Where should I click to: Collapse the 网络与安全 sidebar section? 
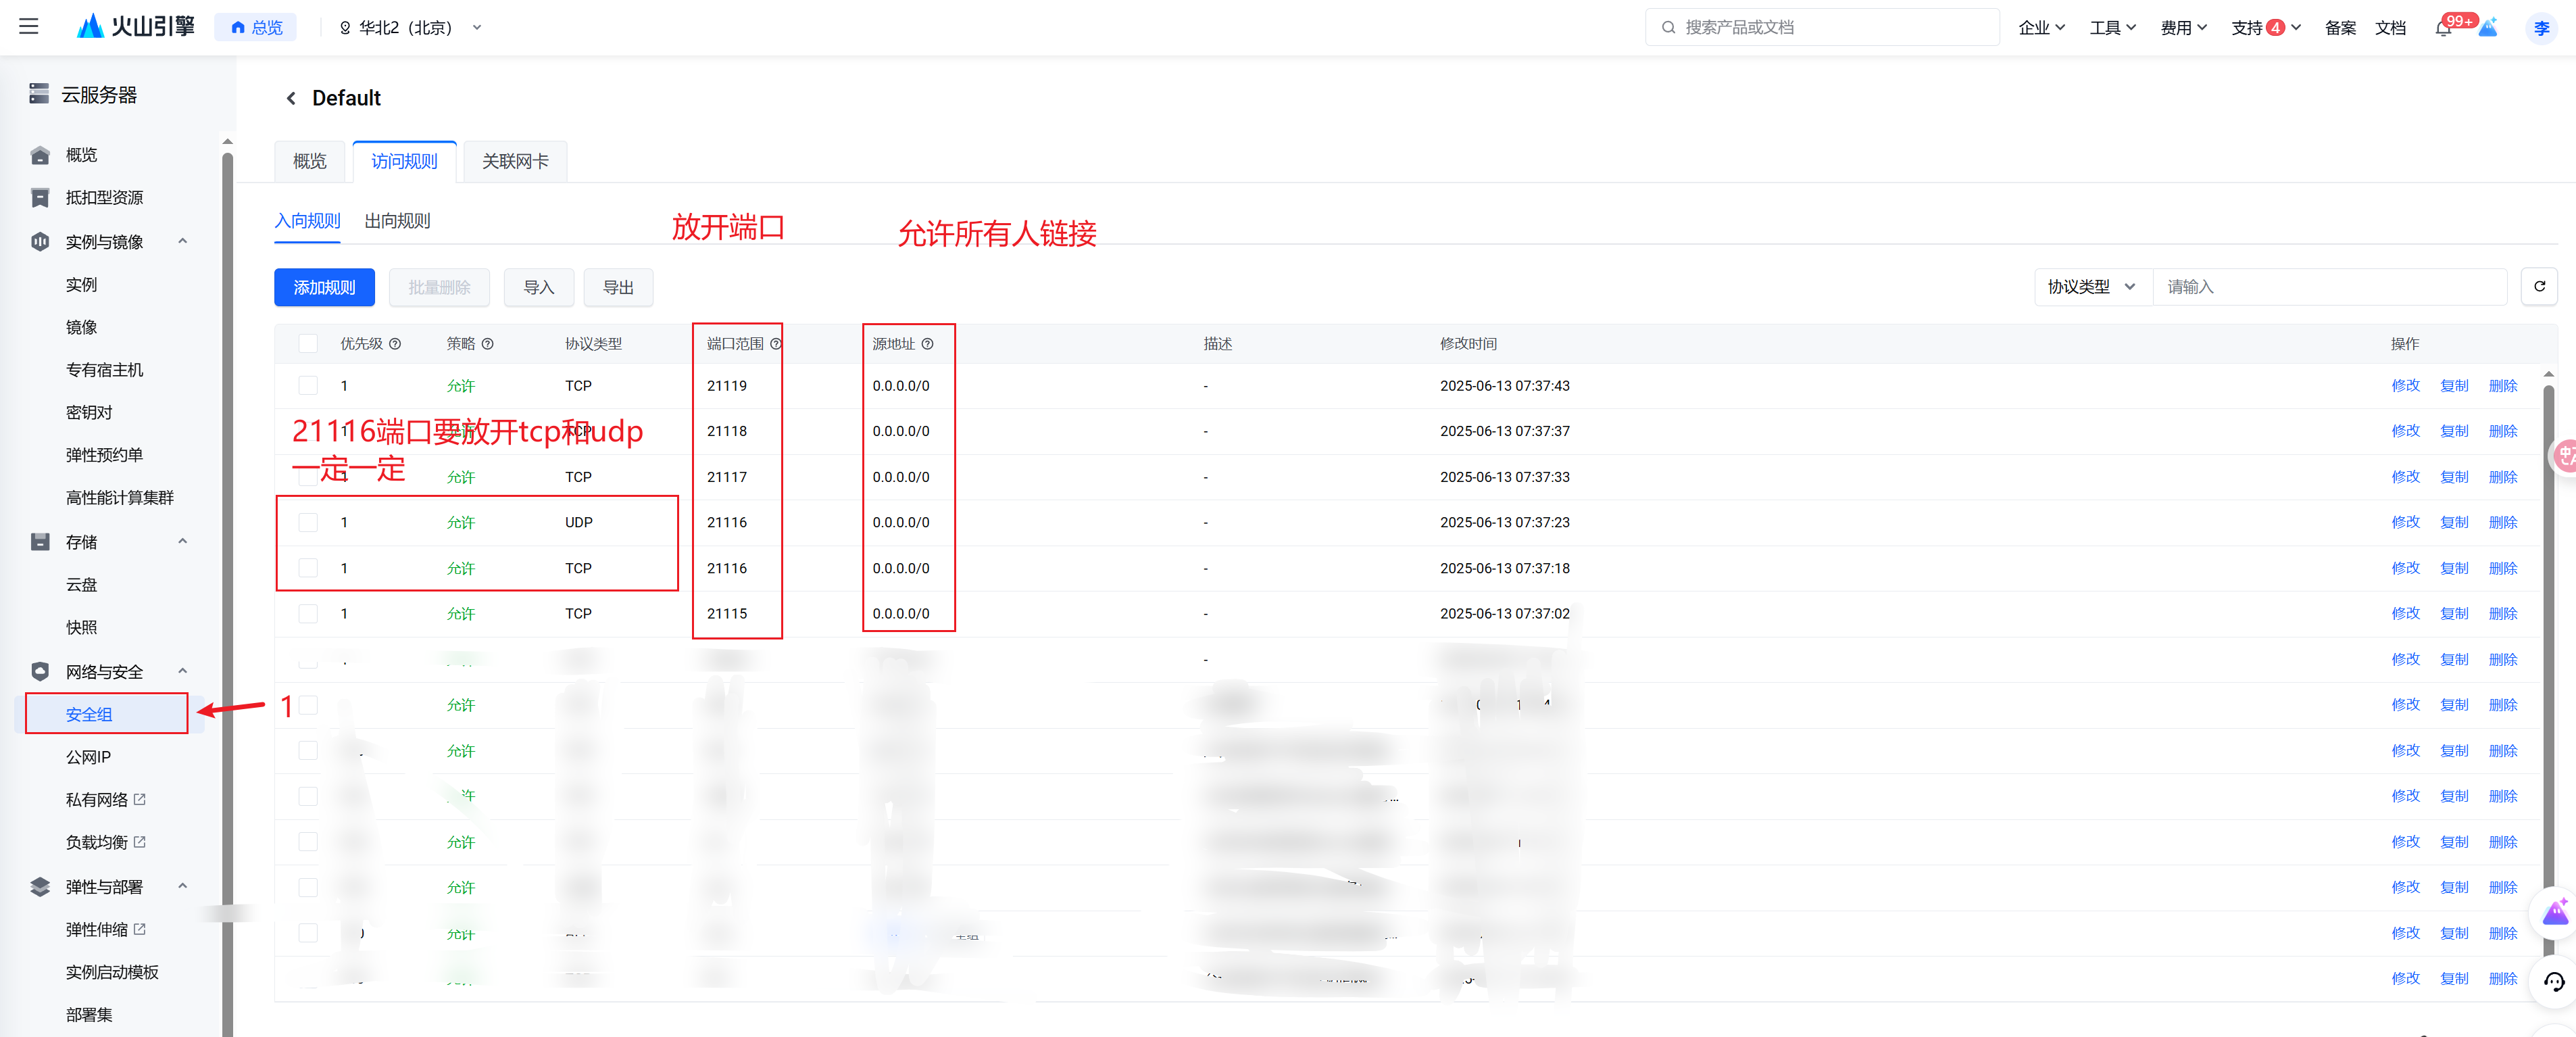pos(183,671)
